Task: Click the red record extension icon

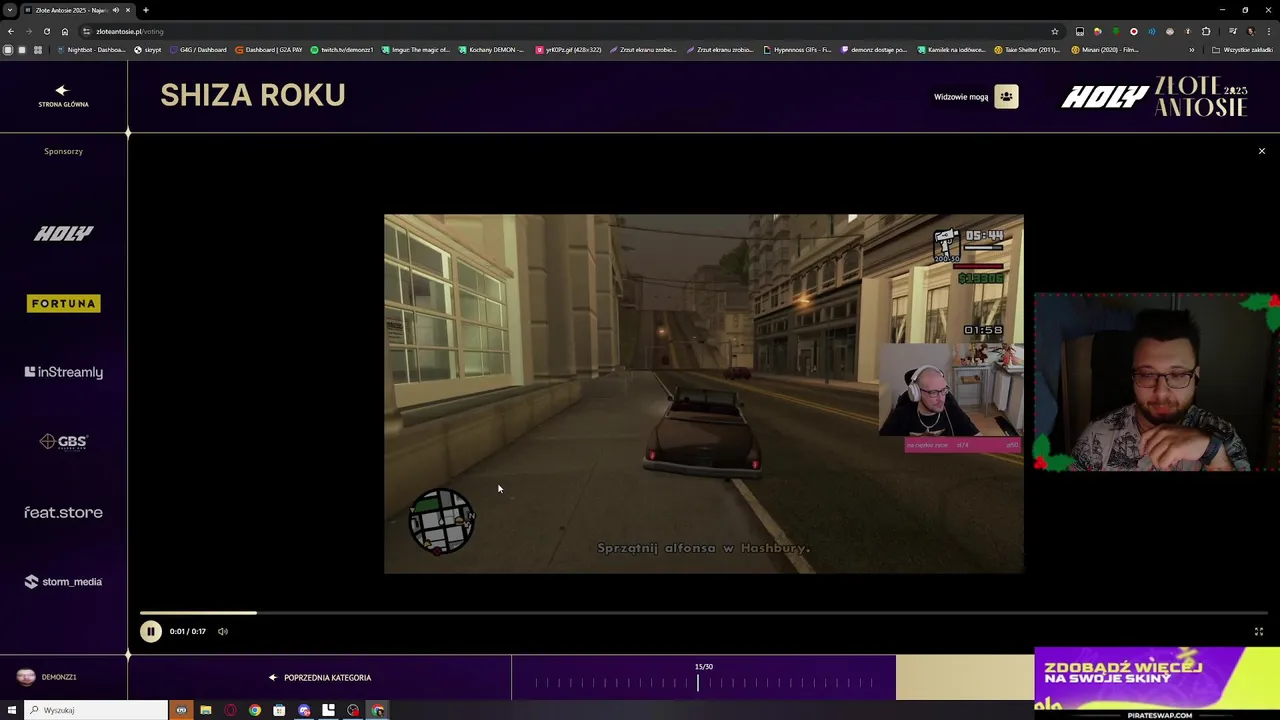Action: pos(1133,31)
